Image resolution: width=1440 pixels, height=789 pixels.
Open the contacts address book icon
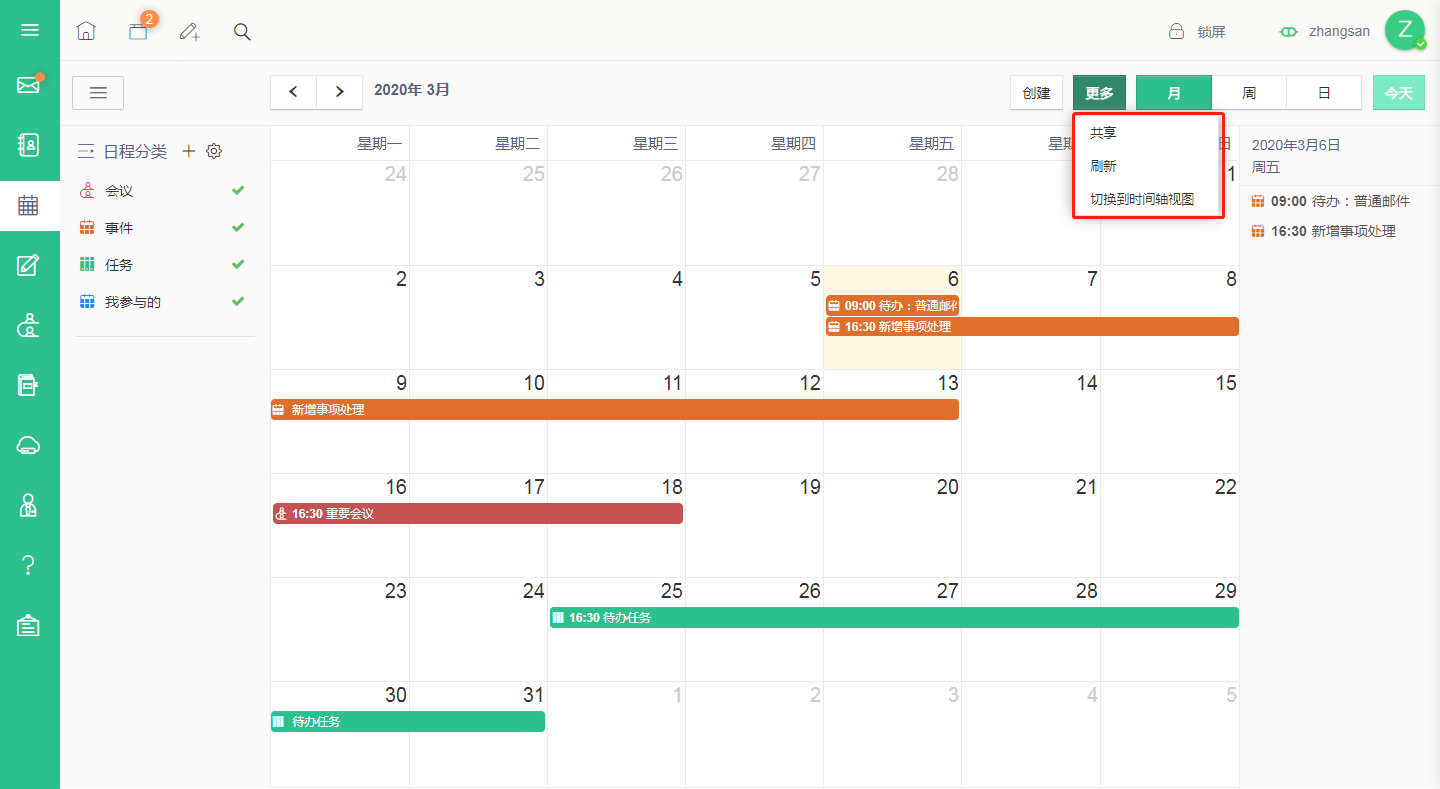point(29,145)
